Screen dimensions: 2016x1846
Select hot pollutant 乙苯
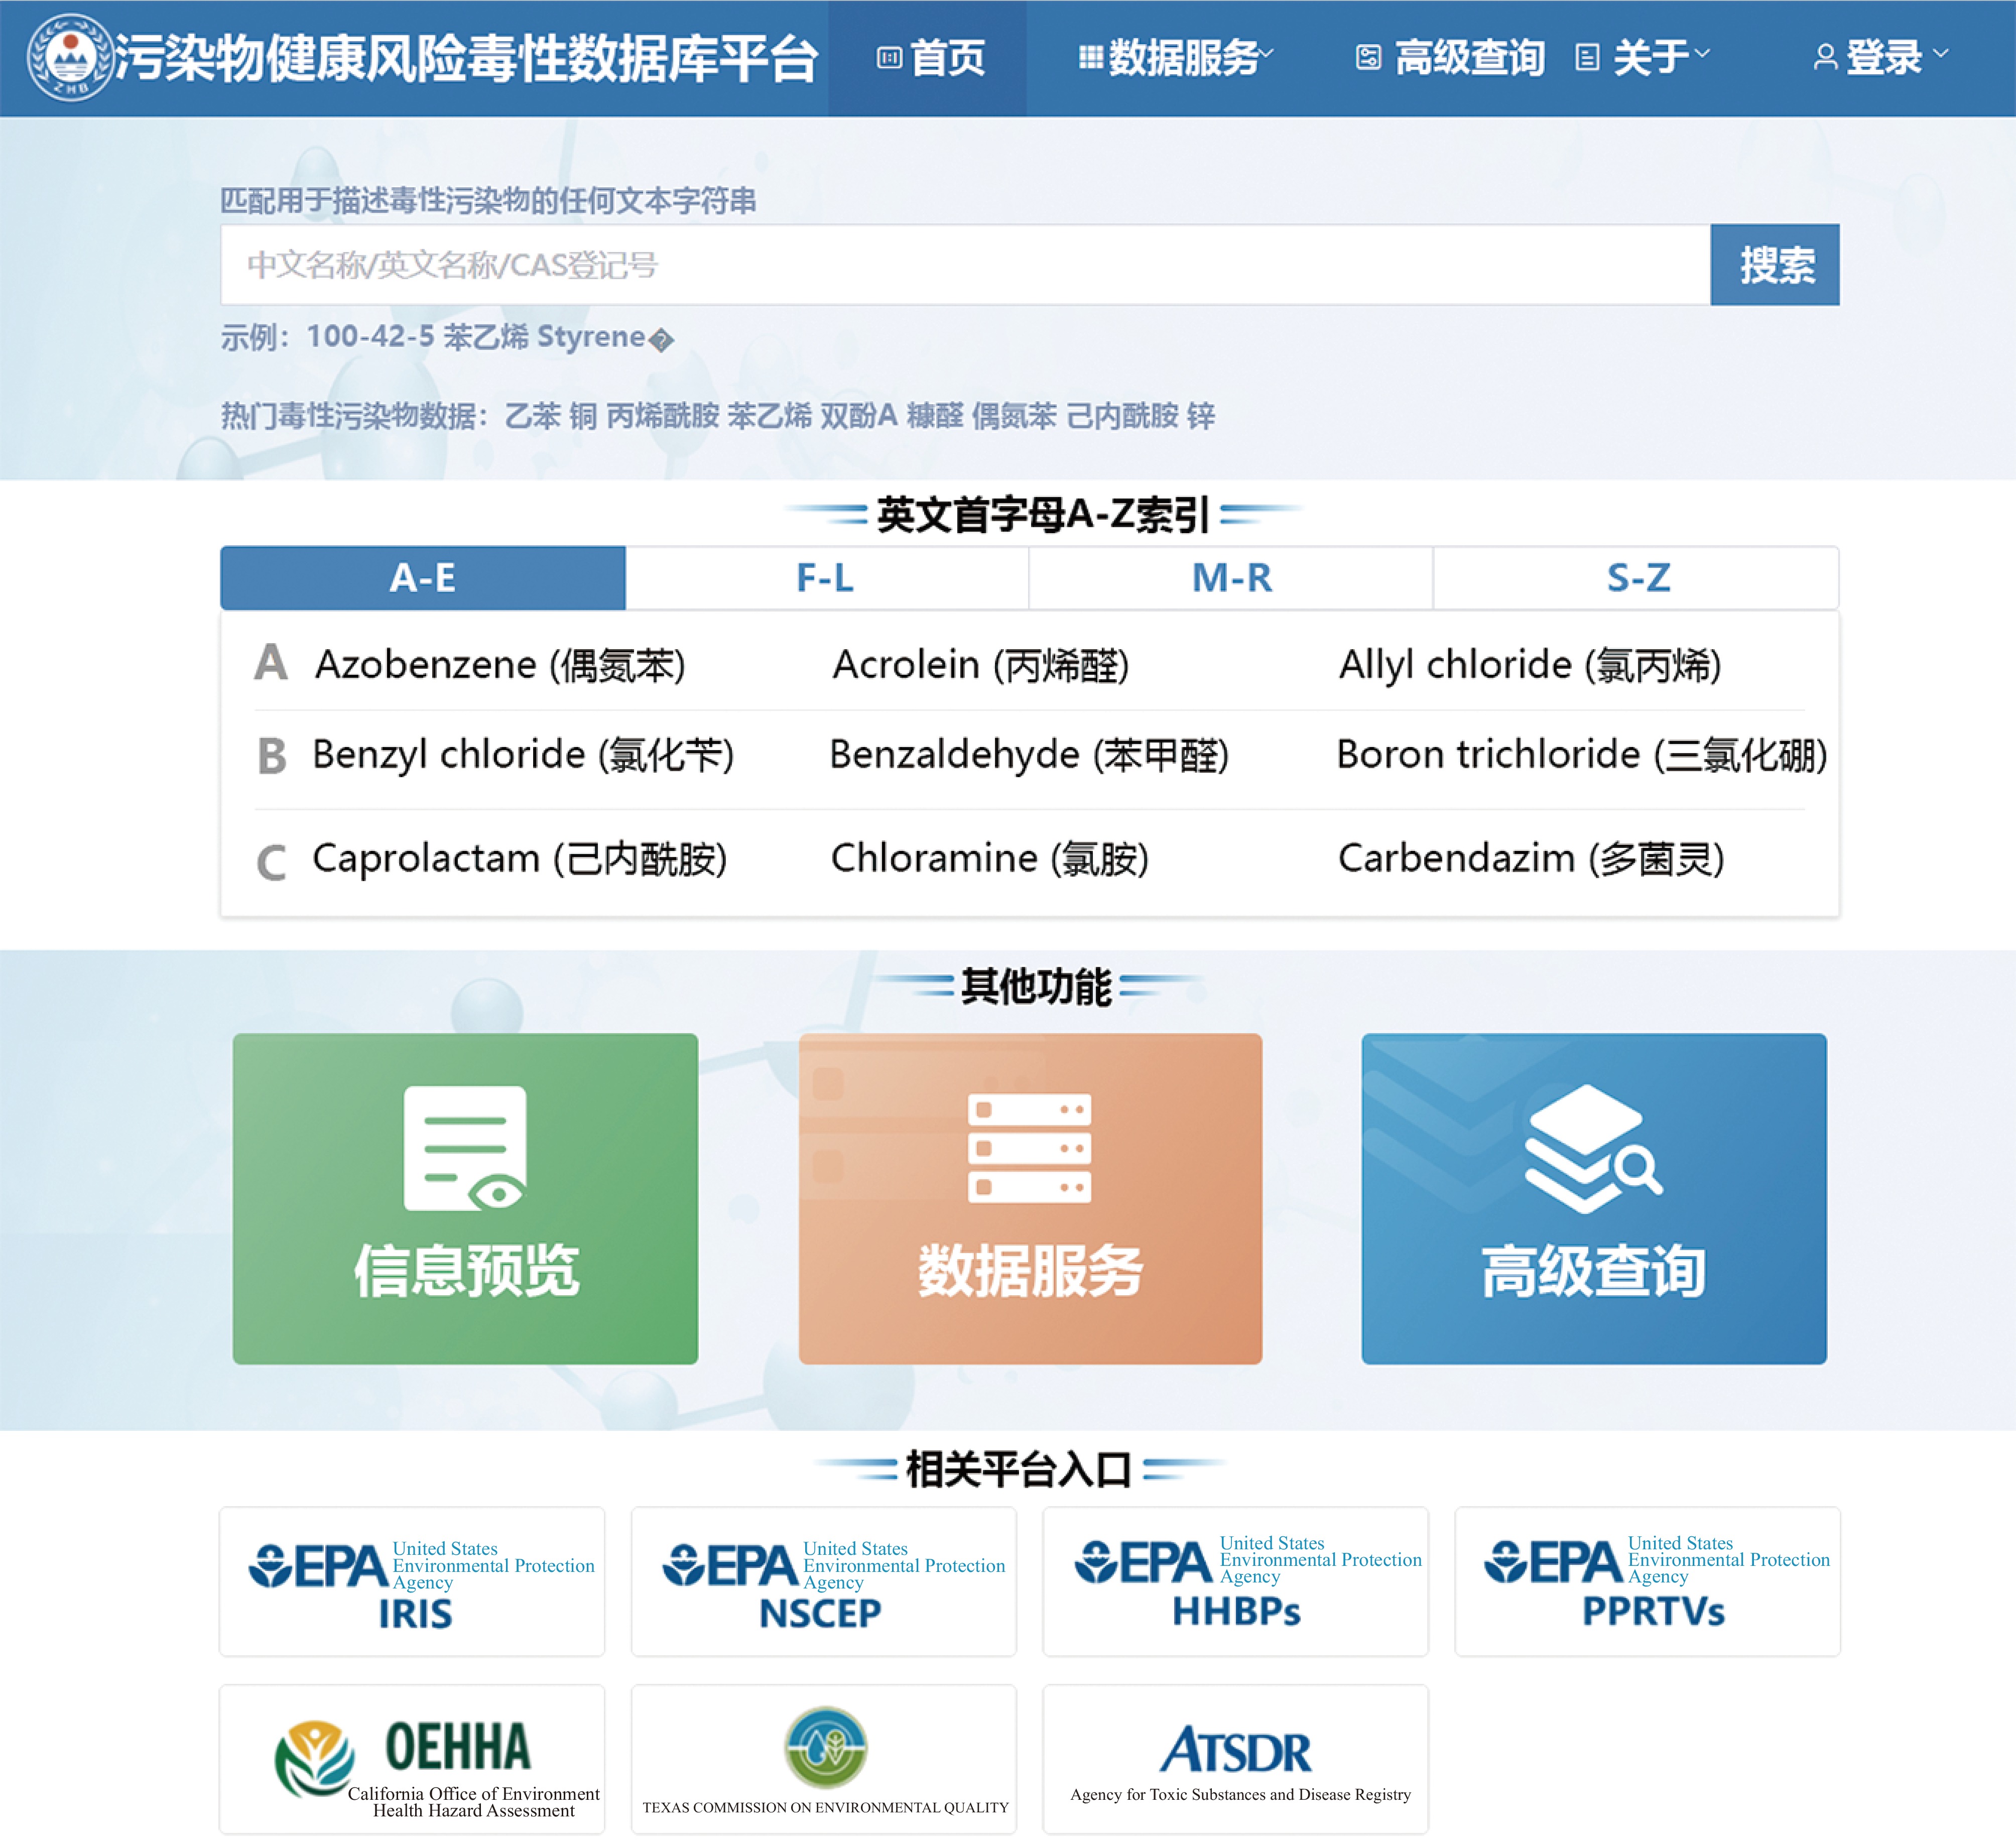(532, 415)
